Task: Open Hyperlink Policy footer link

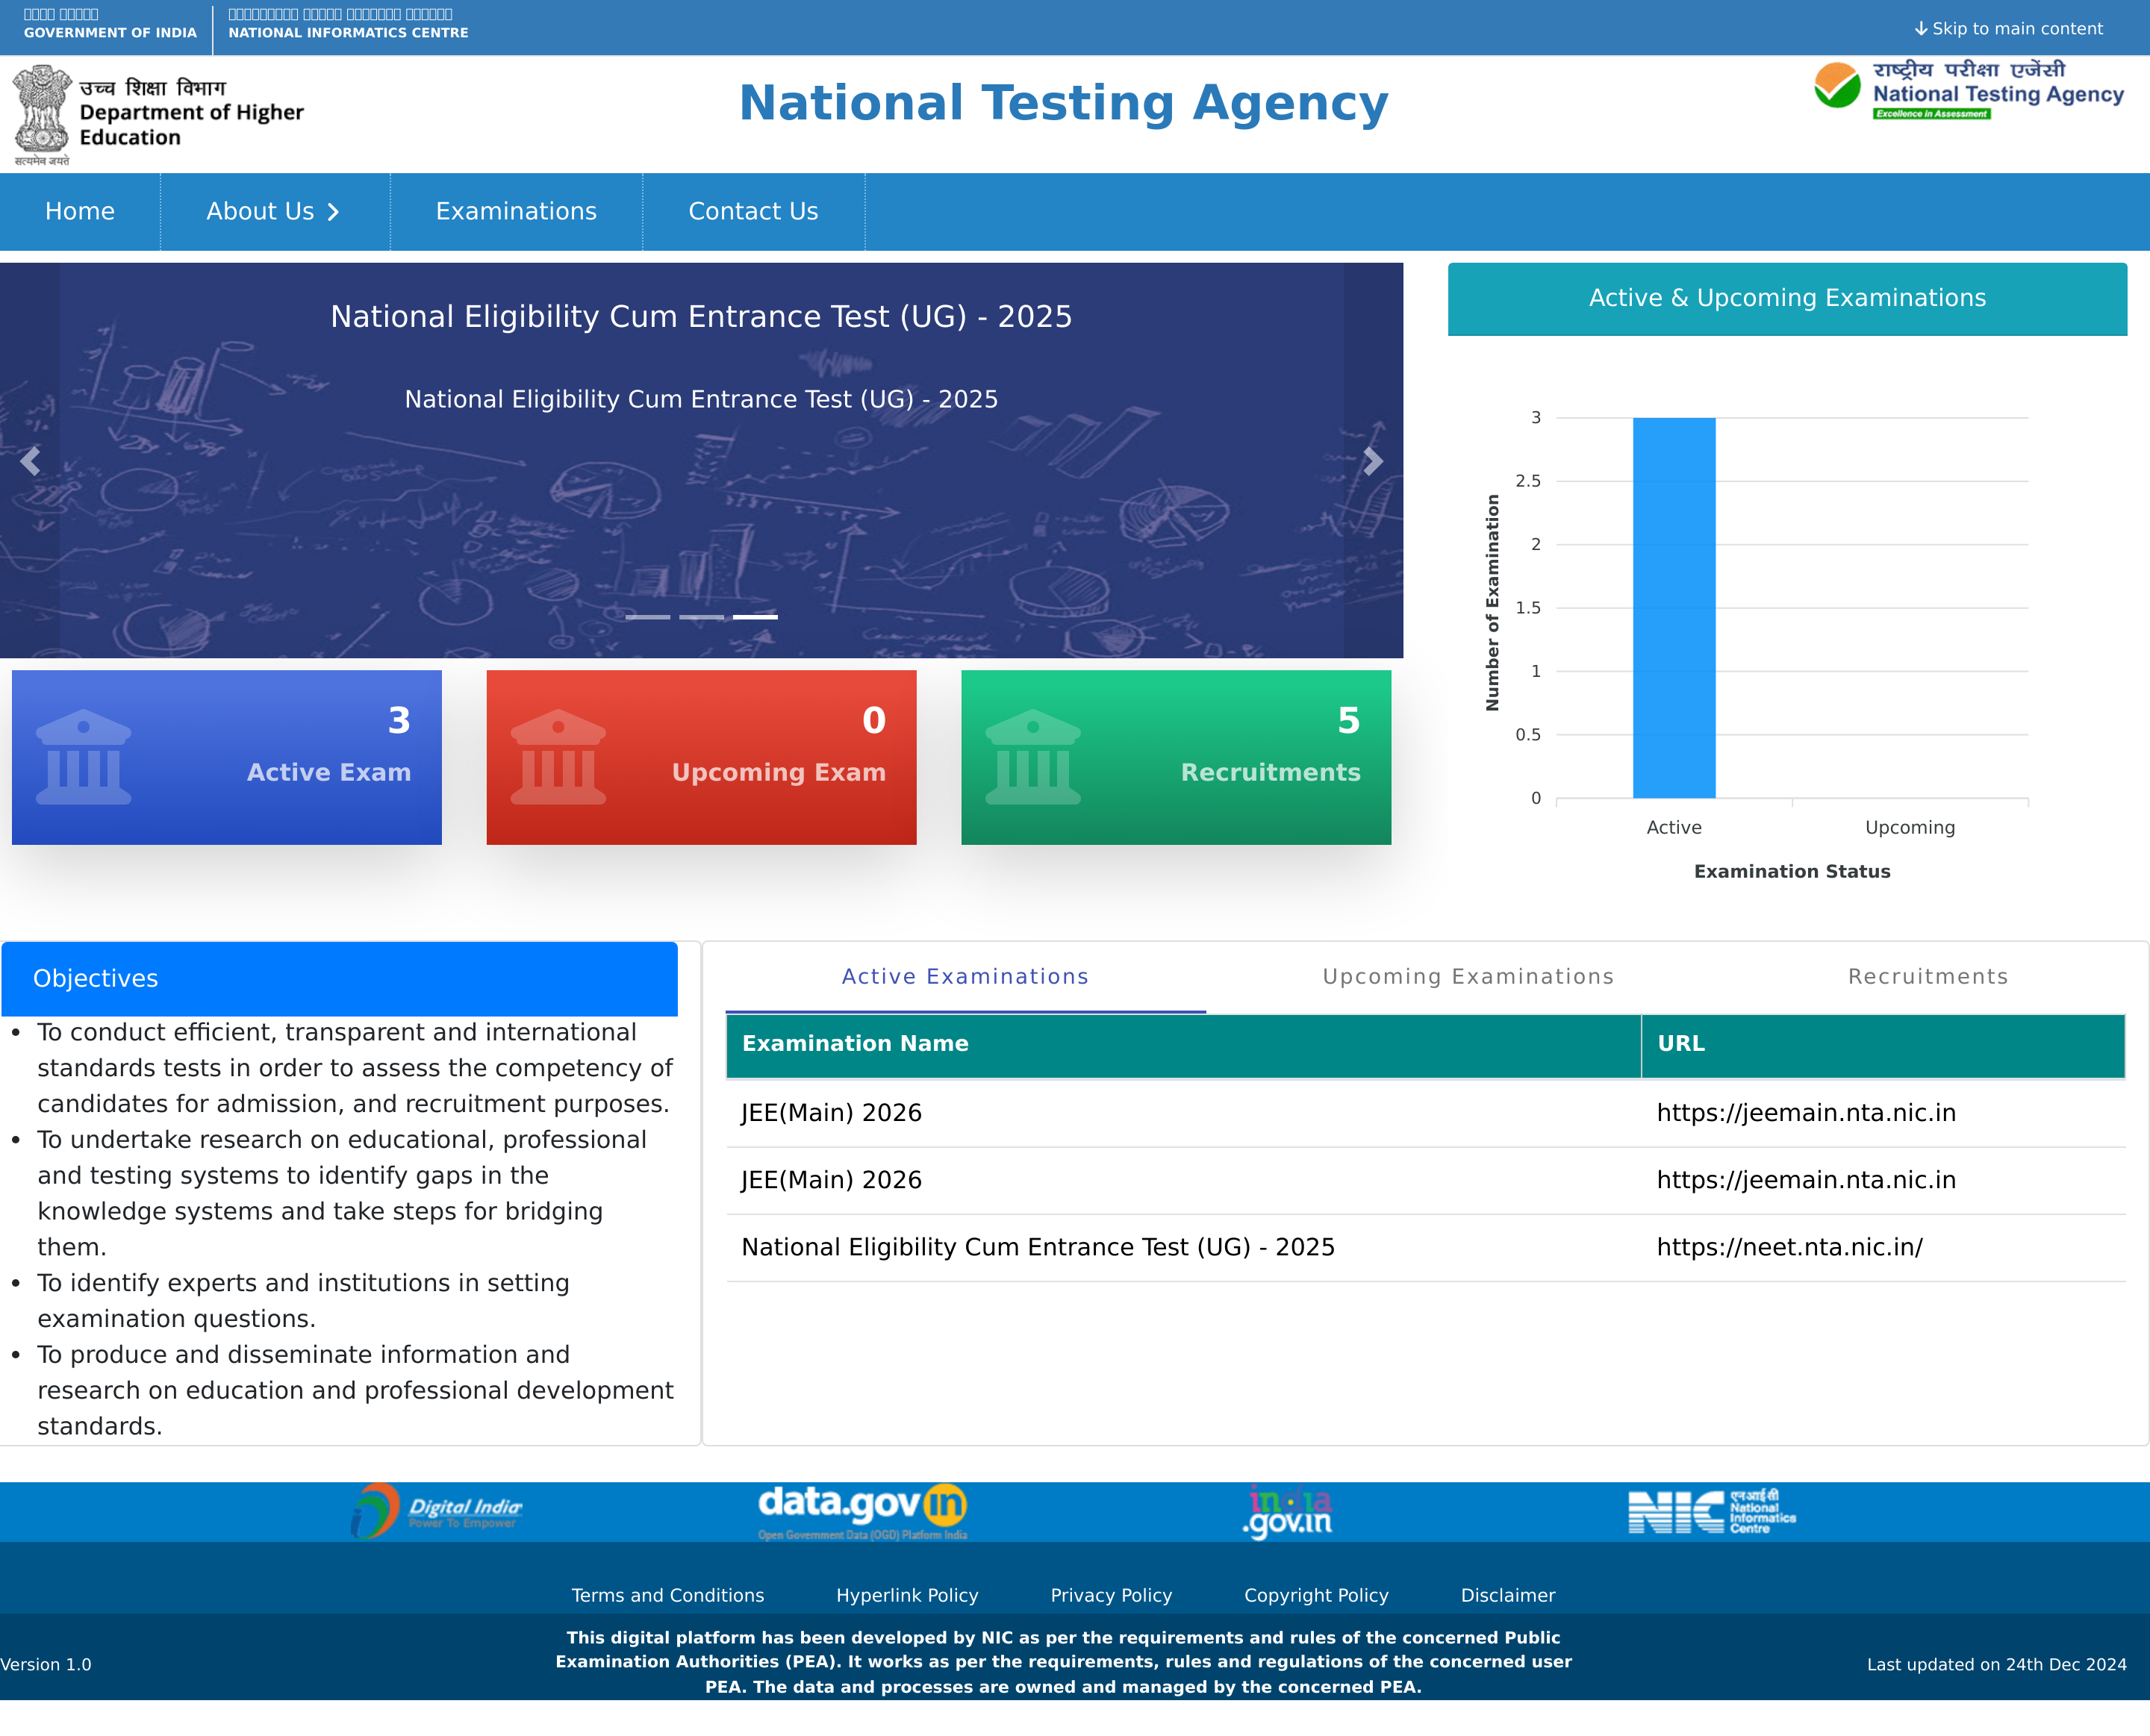Action: point(907,1596)
